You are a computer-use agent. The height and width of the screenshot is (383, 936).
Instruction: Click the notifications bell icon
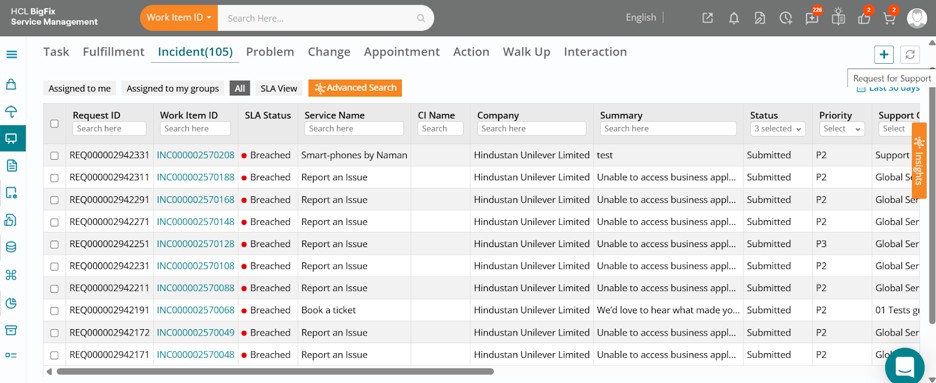(734, 18)
